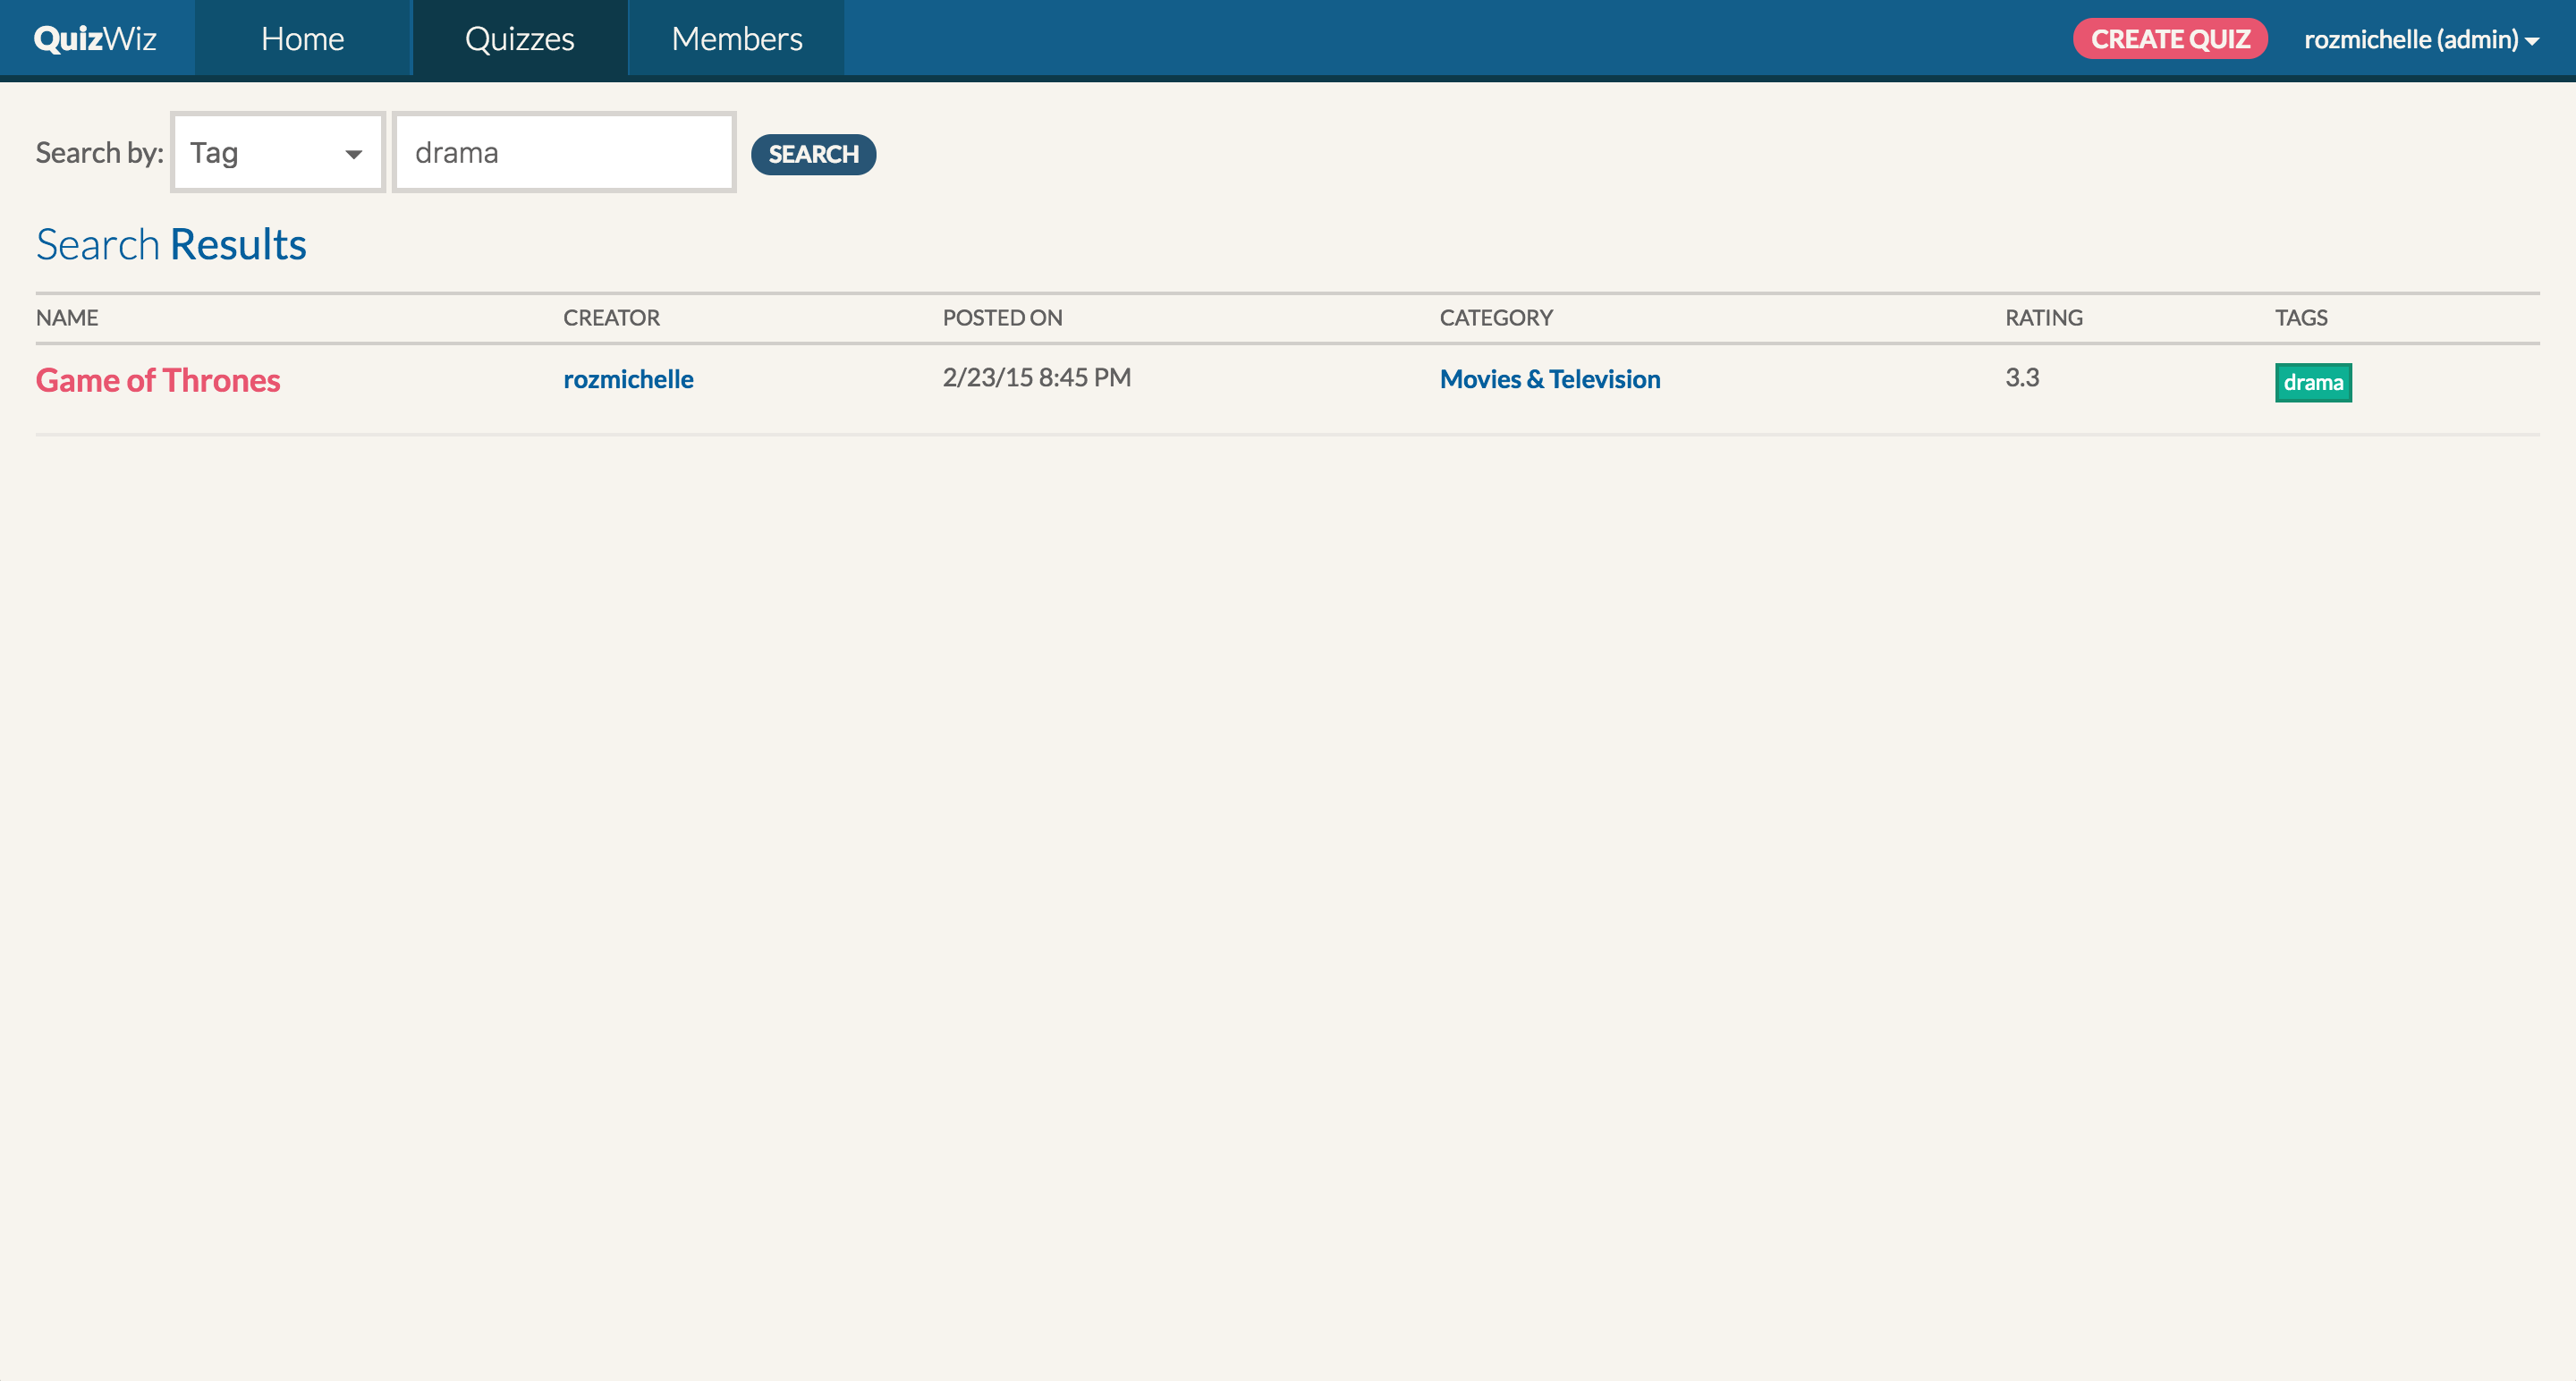Screen dimensions: 2576x1381
Task: Click the TAGS column header
Action: pyautogui.click(x=2301, y=318)
